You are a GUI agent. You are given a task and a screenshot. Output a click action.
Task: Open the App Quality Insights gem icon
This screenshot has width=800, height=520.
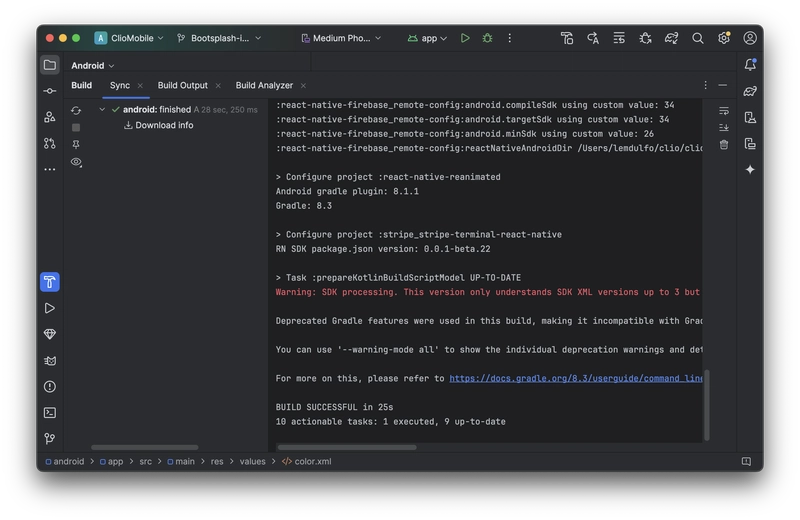click(x=49, y=334)
